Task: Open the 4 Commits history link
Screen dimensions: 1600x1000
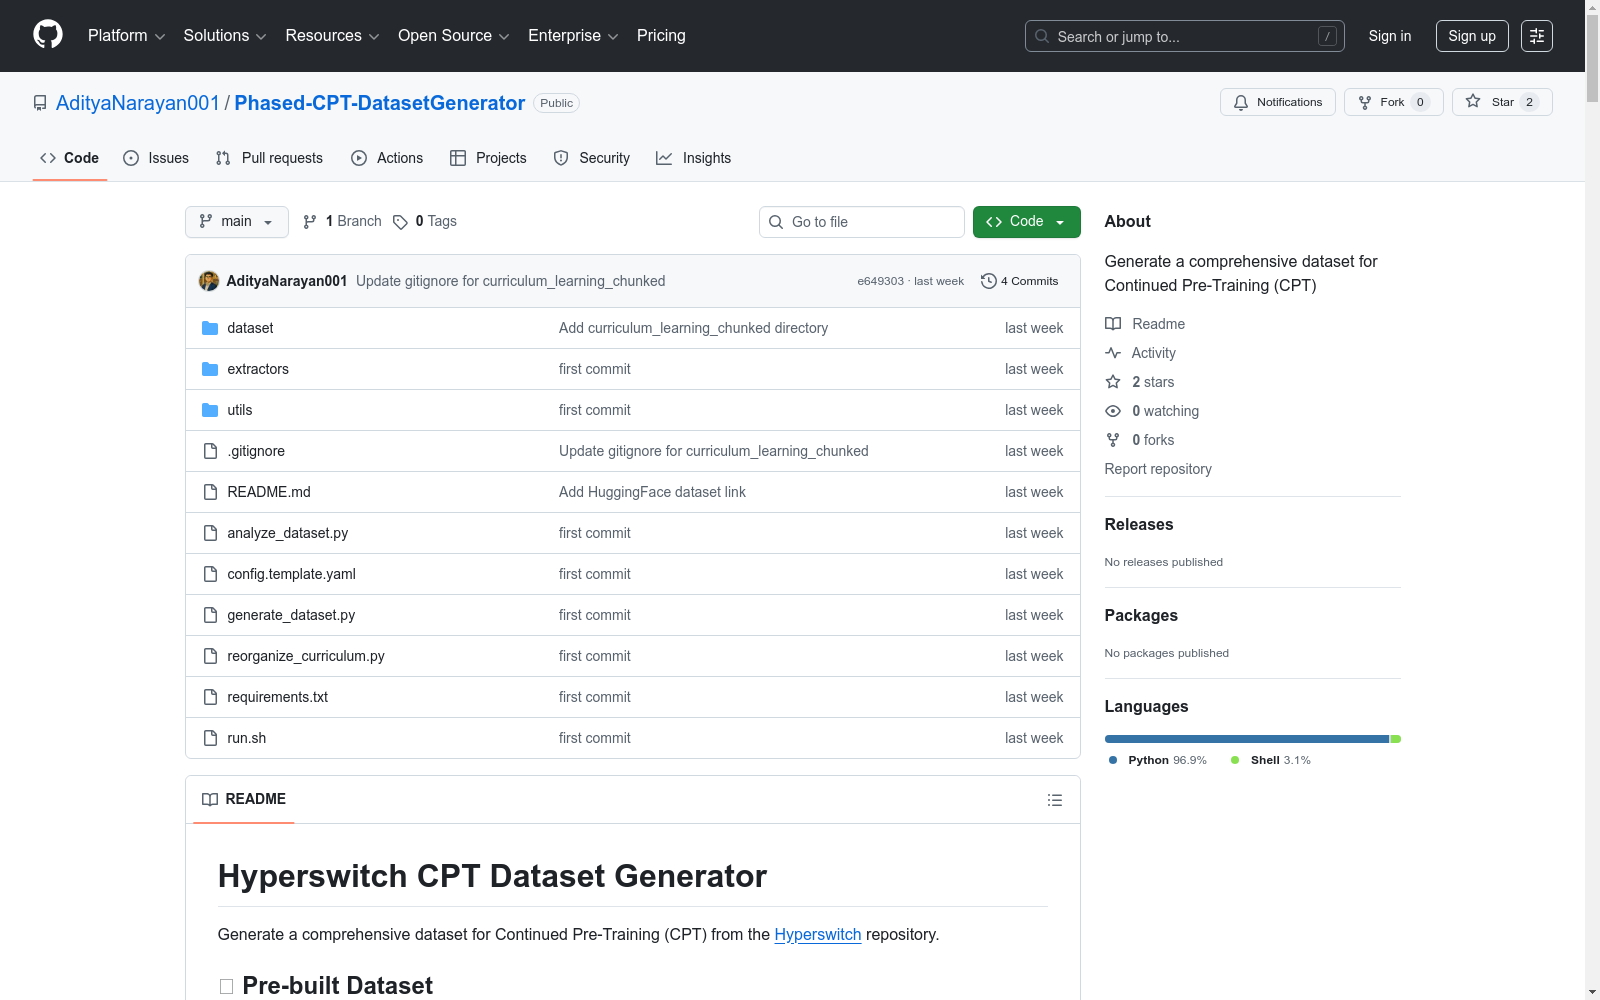Action: (x=1020, y=281)
